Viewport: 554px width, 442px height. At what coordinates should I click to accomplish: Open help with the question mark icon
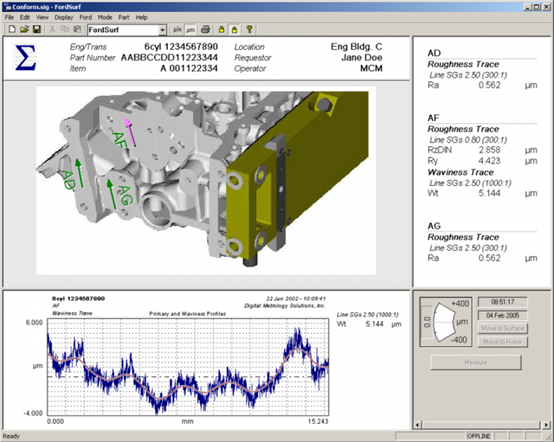[249, 29]
